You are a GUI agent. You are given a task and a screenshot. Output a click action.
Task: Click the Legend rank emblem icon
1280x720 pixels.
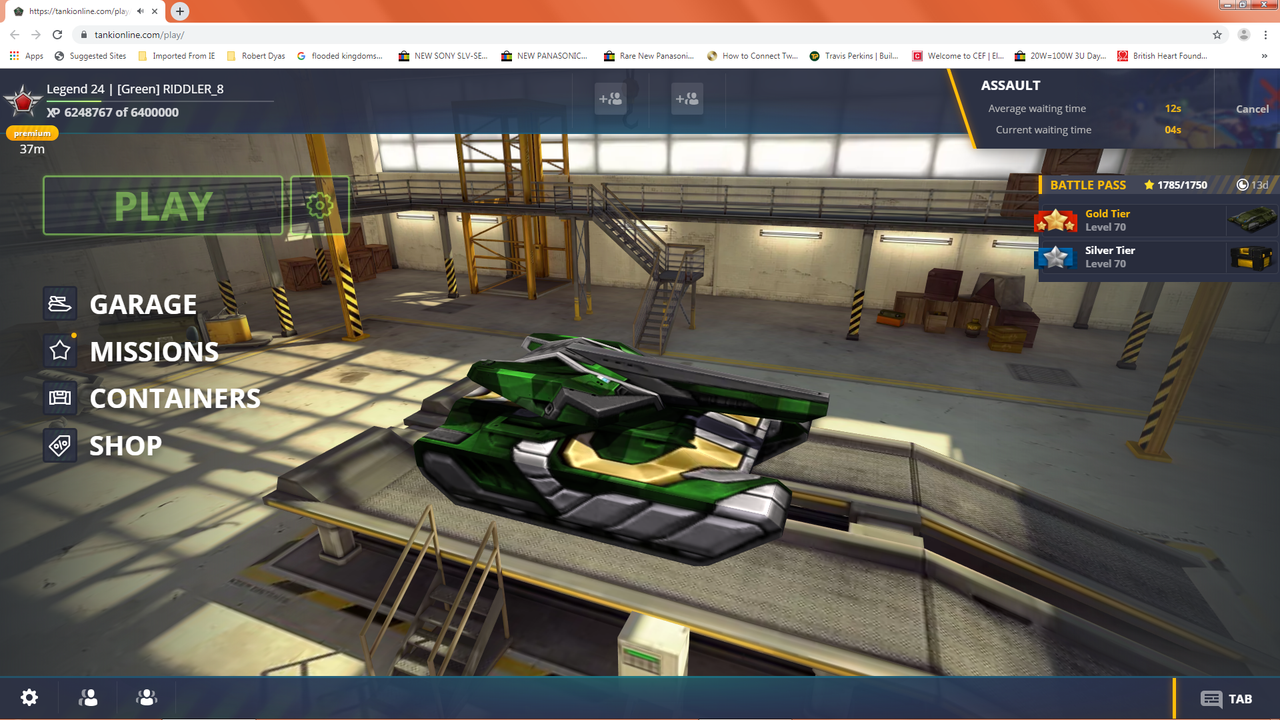(x=22, y=101)
